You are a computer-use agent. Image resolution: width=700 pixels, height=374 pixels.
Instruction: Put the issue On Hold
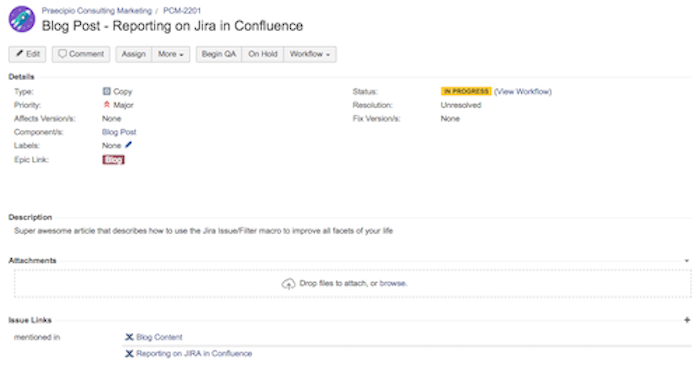tap(262, 54)
